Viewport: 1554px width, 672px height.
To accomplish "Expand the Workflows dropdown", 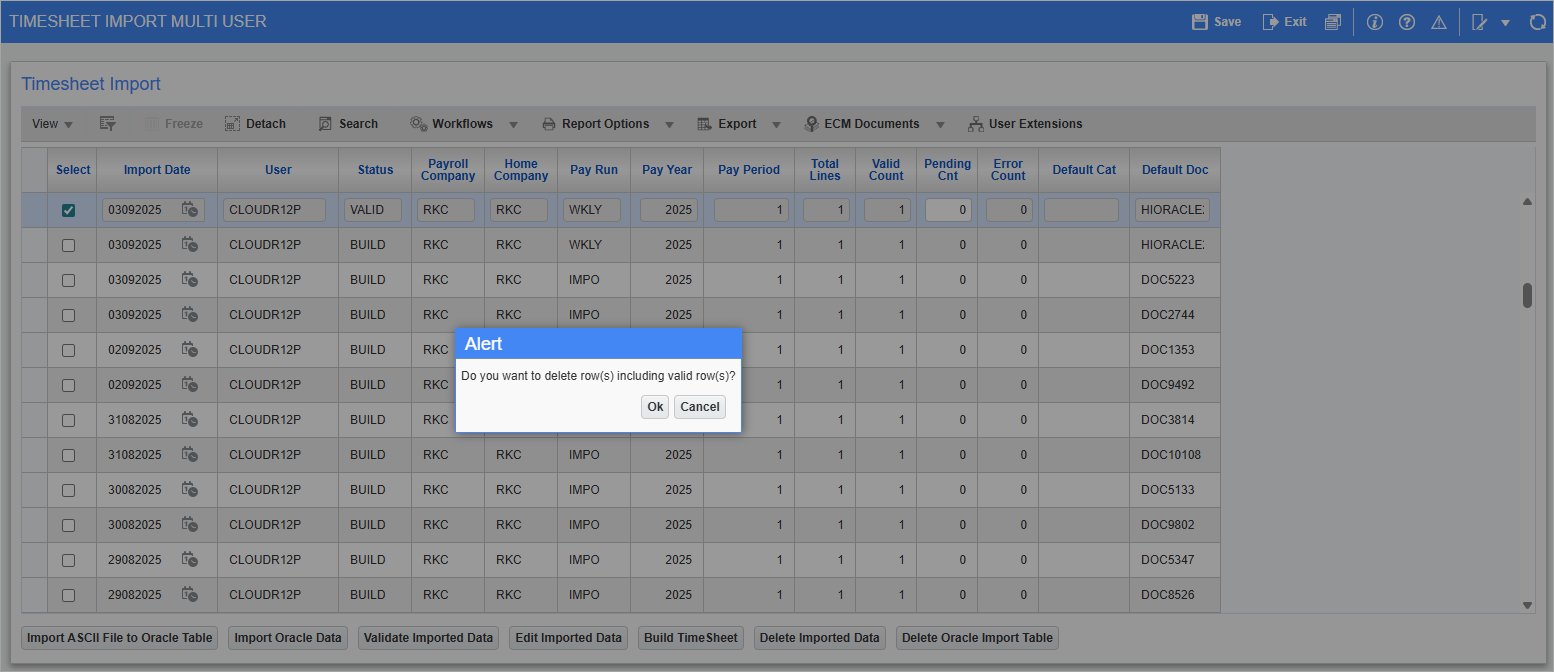I will [x=463, y=123].
